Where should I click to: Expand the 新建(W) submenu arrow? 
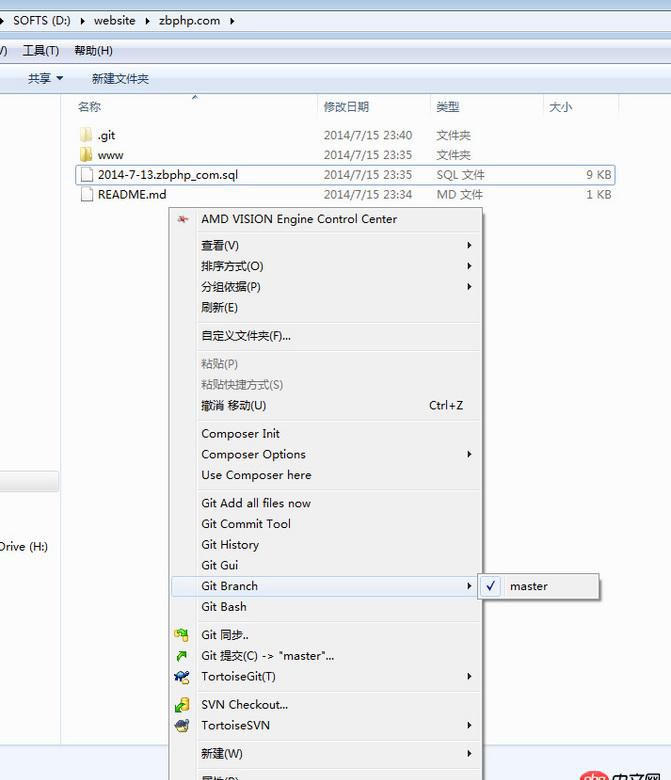coord(469,754)
